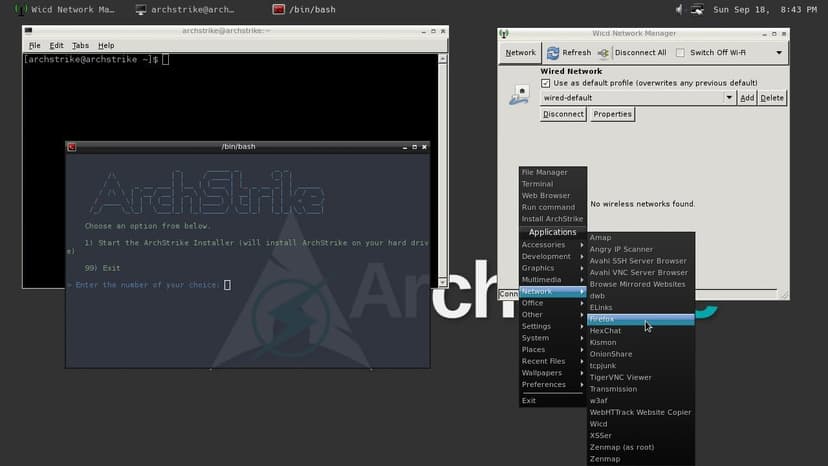Click the Disconnect All plug icon
The image size is (828, 466).
pyautogui.click(x=603, y=53)
